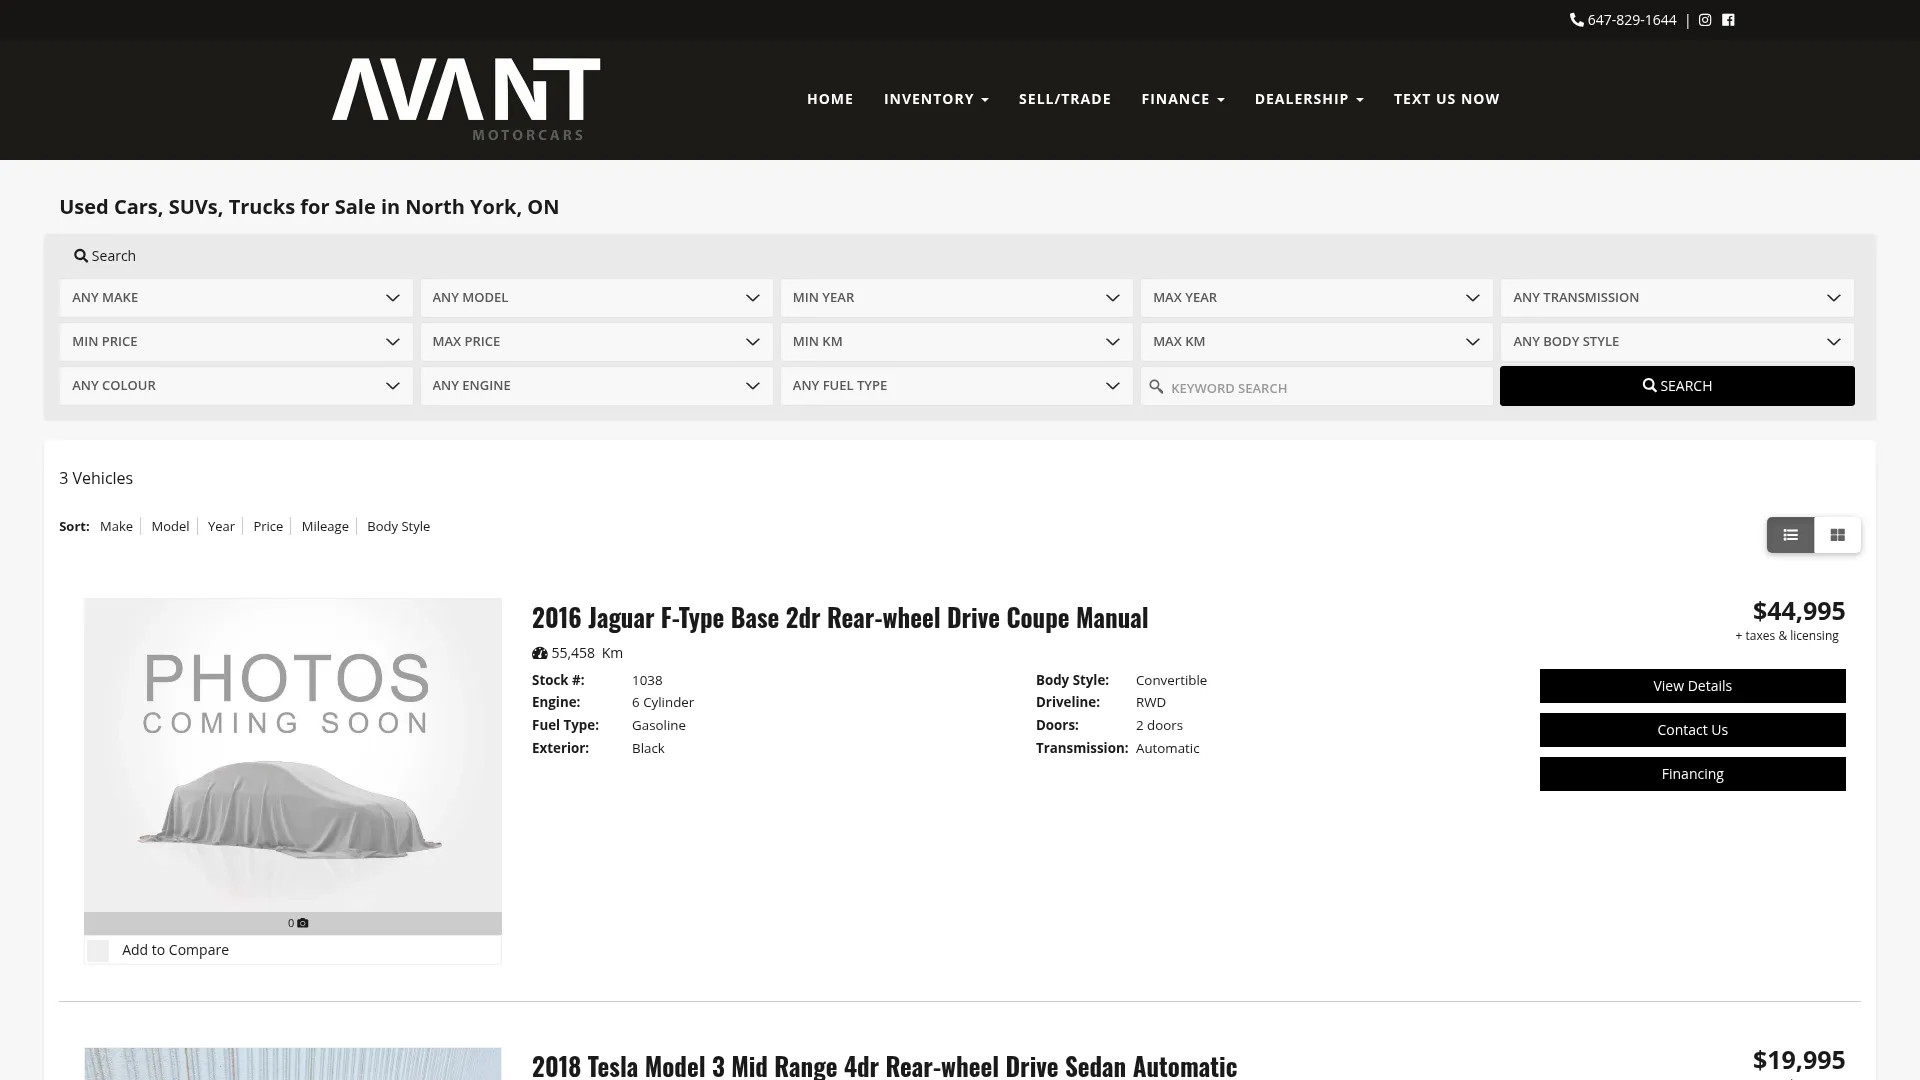Click the 'Used Cars, SUVs, Trucks' page heading
Viewport: 1920px width, 1080px height.
click(309, 207)
